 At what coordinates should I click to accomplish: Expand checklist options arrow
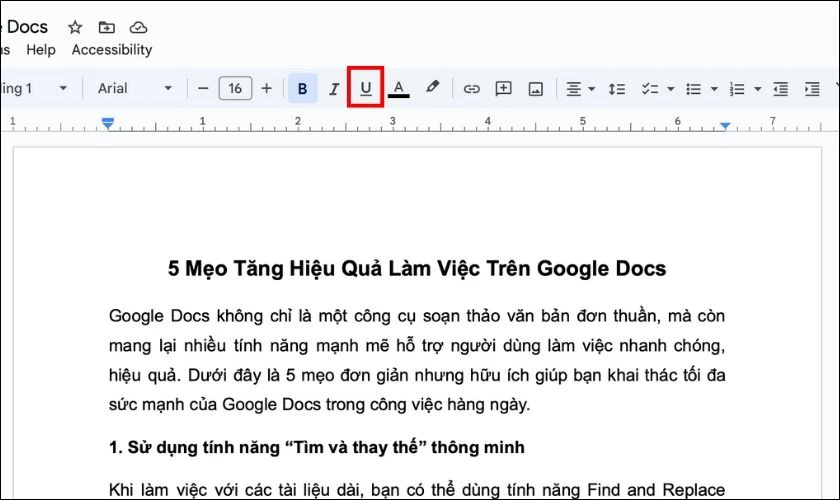pos(671,89)
